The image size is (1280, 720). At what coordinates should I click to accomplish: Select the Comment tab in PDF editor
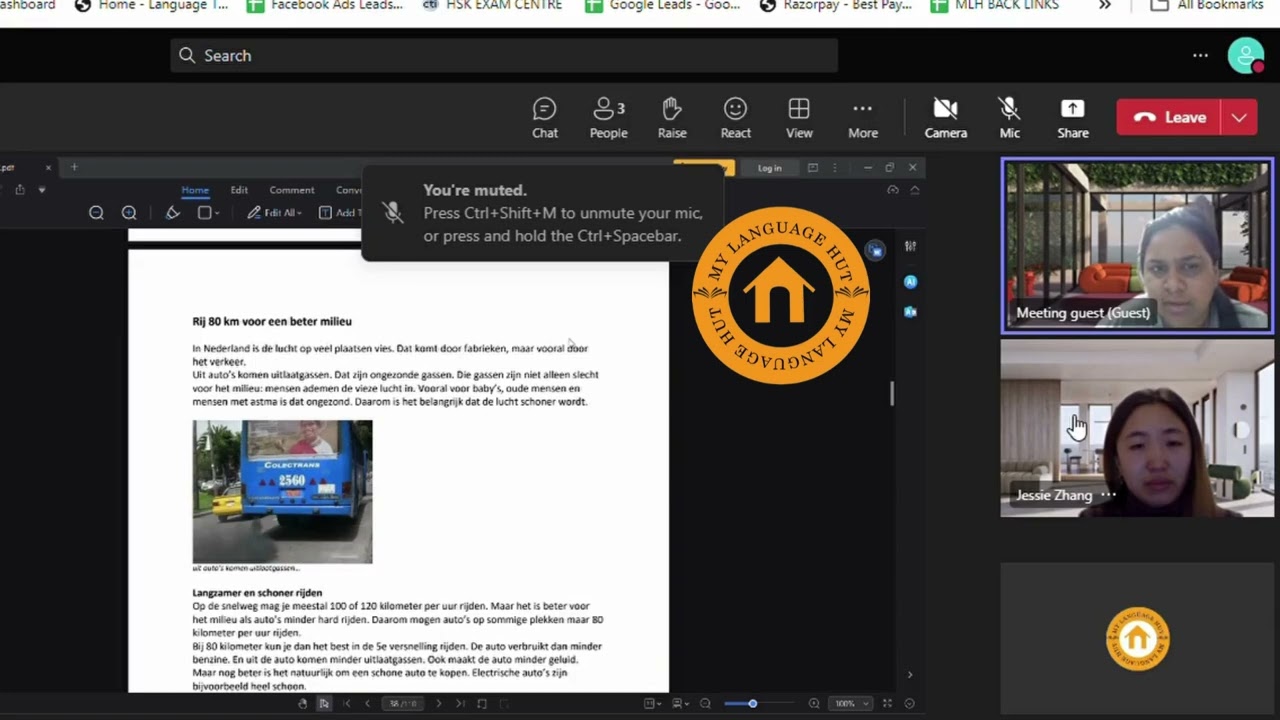(291, 190)
